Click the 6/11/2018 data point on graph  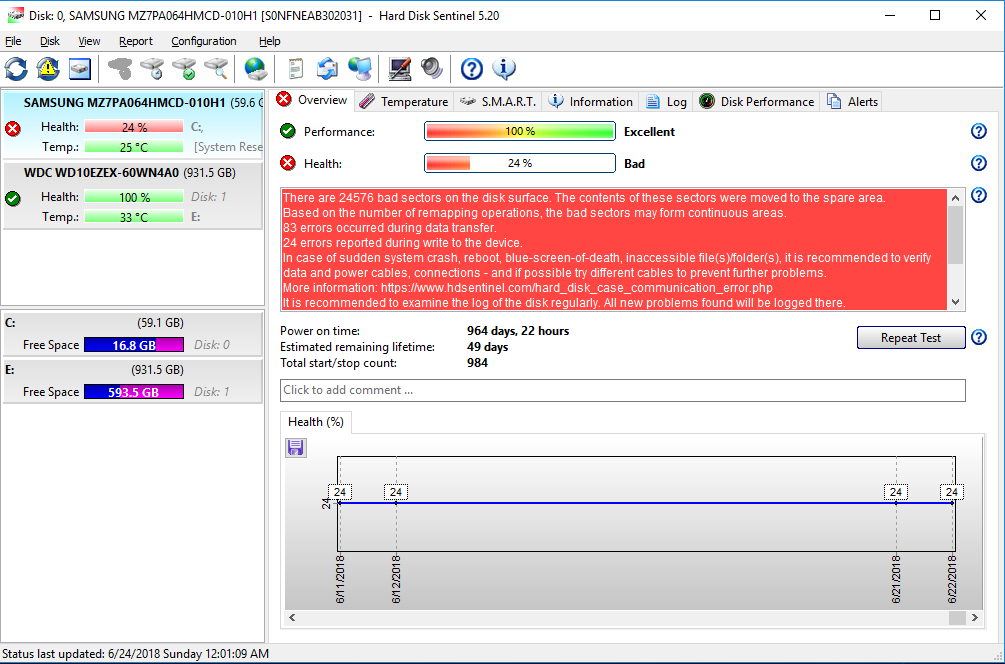coord(340,503)
